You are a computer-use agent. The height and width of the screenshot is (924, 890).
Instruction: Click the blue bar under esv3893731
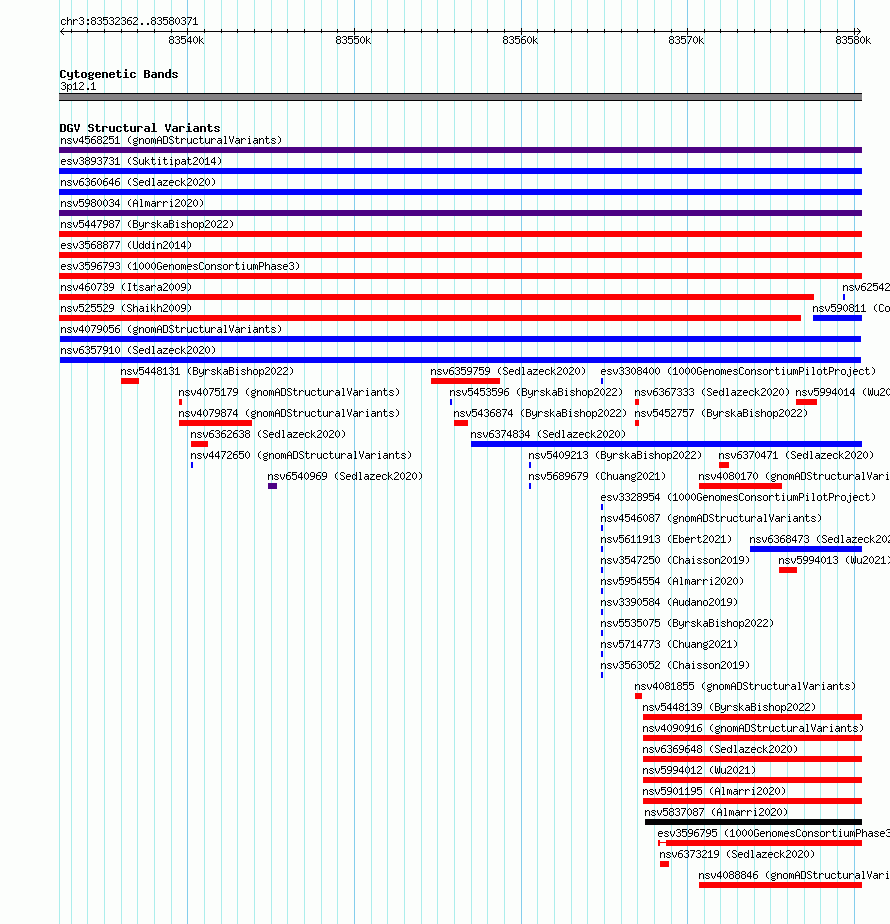click(460, 171)
